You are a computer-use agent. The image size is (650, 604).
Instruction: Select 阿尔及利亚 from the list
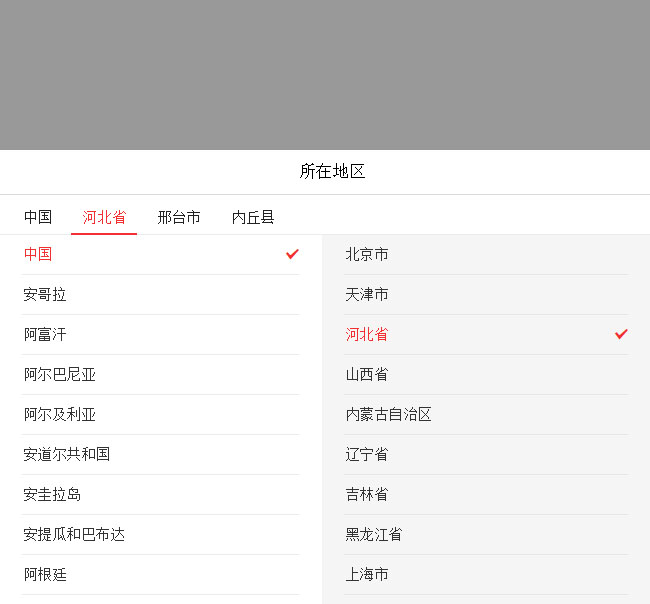click(60, 414)
